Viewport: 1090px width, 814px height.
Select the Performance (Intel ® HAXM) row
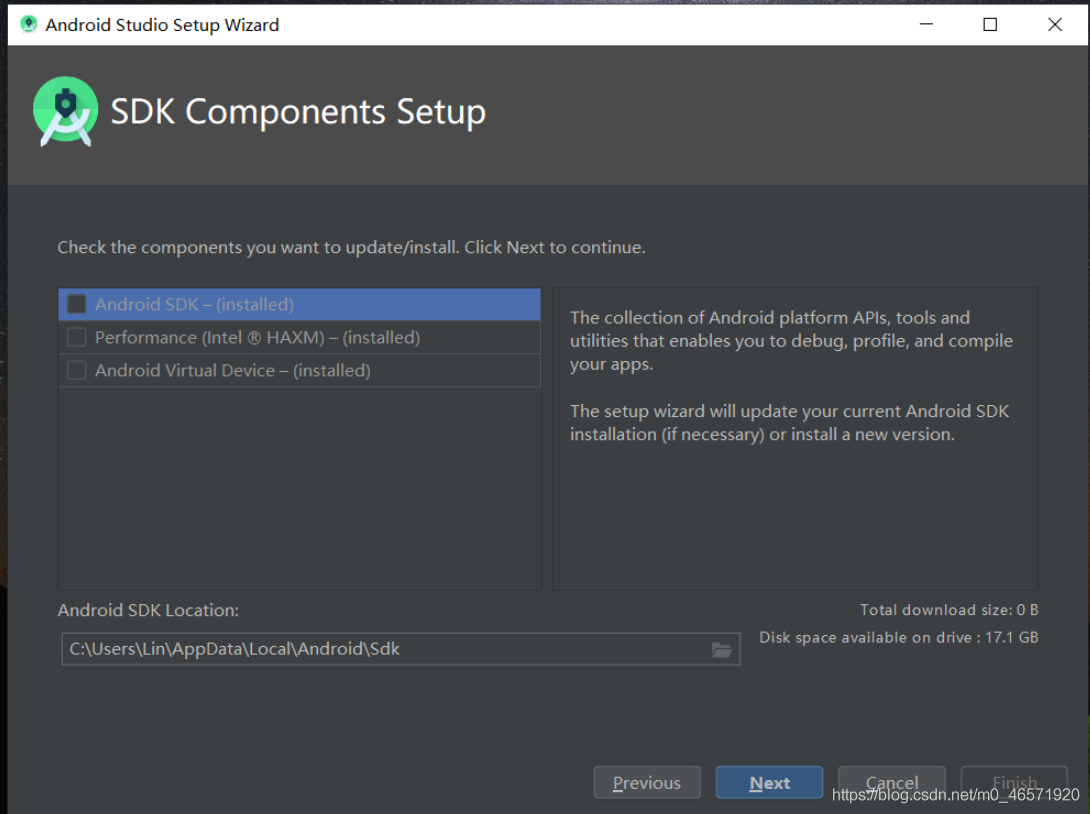[300, 337]
